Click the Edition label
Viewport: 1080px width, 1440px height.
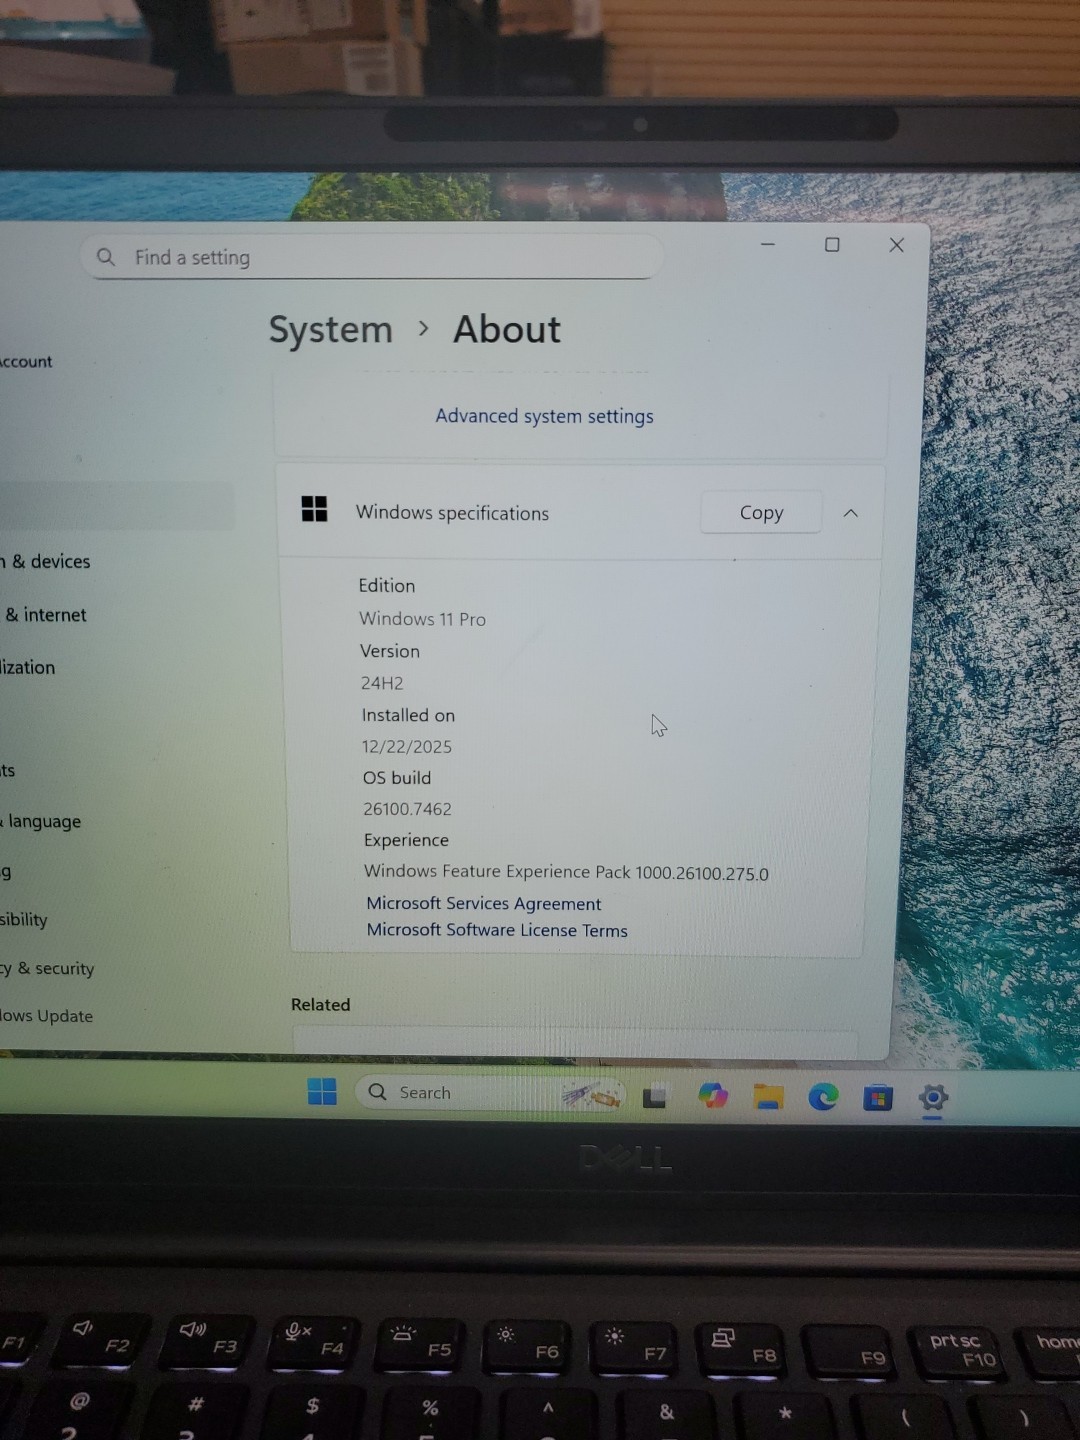tap(386, 586)
